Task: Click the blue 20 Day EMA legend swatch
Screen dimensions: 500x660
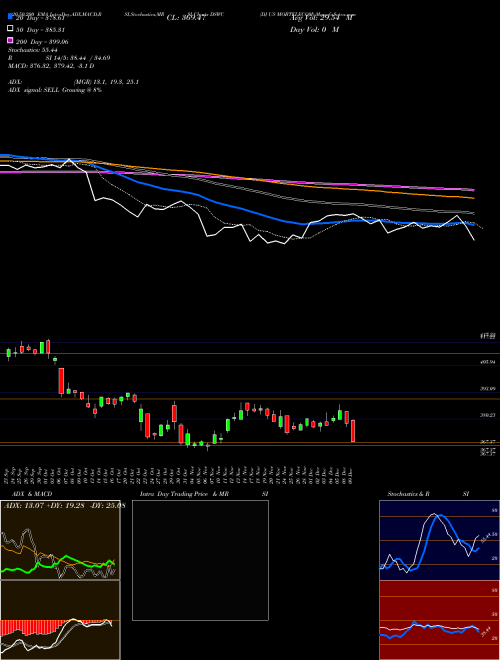Action: click(x=10, y=17)
